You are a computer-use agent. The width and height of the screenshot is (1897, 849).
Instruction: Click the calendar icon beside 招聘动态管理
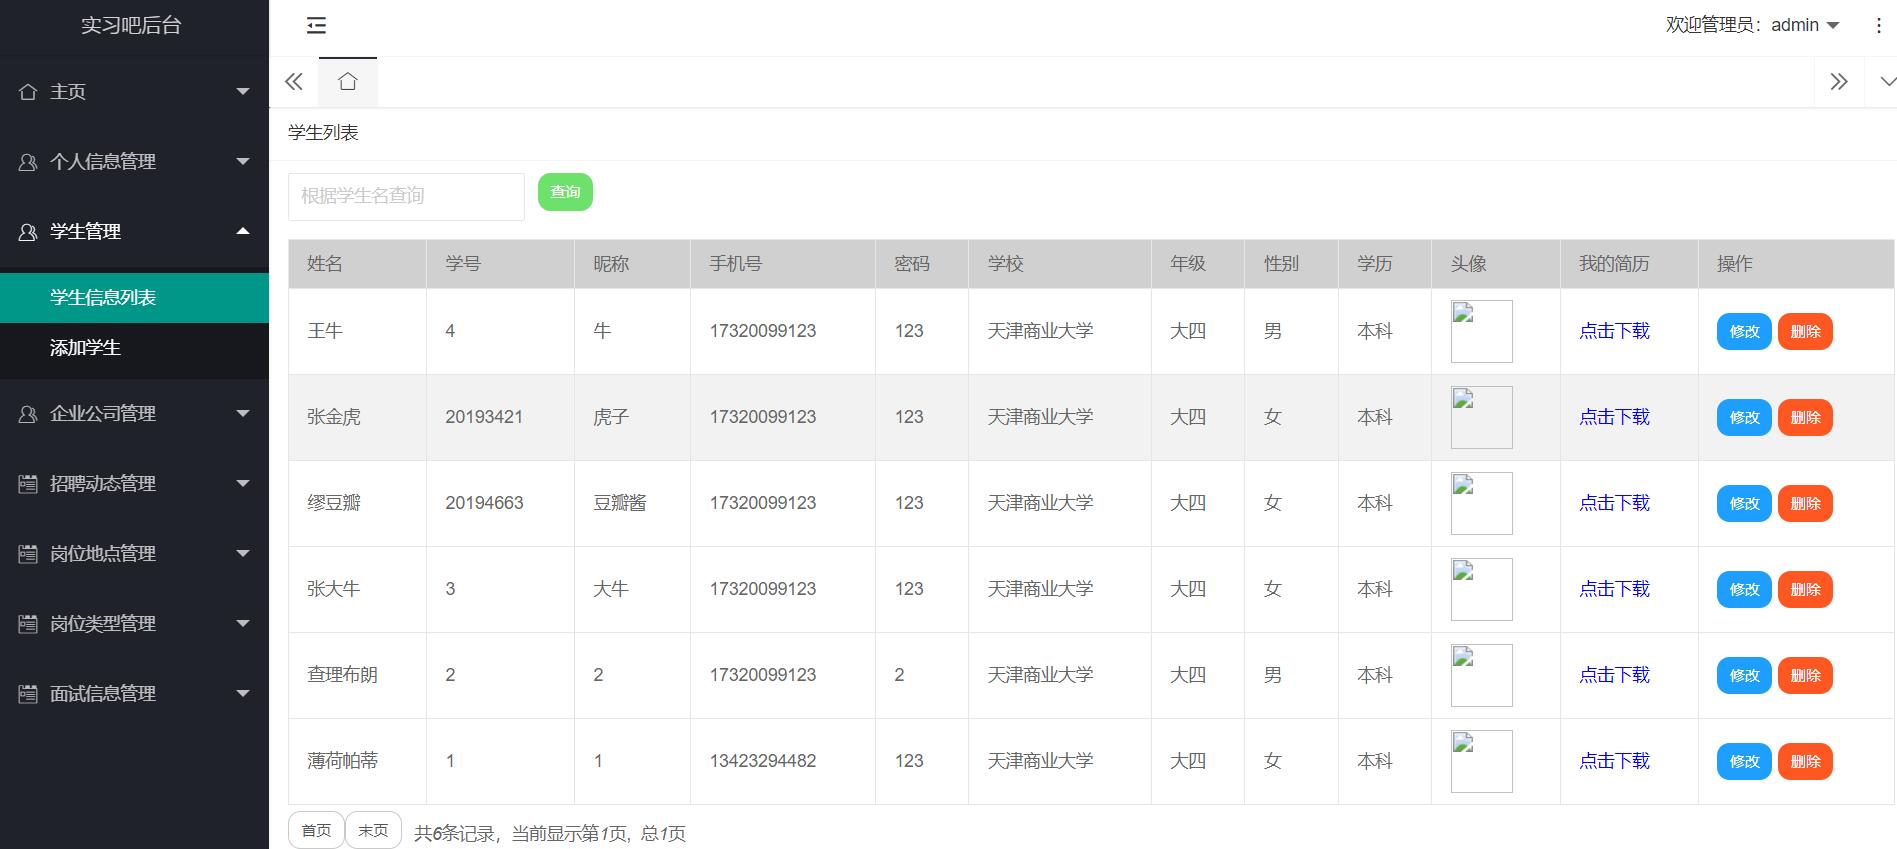pos(28,484)
